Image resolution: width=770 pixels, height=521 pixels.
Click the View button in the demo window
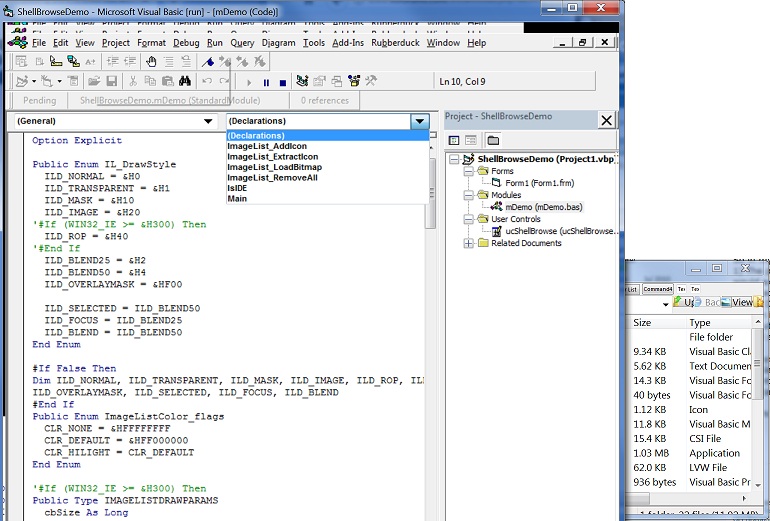pyautogui.click(x=737, y=302)
